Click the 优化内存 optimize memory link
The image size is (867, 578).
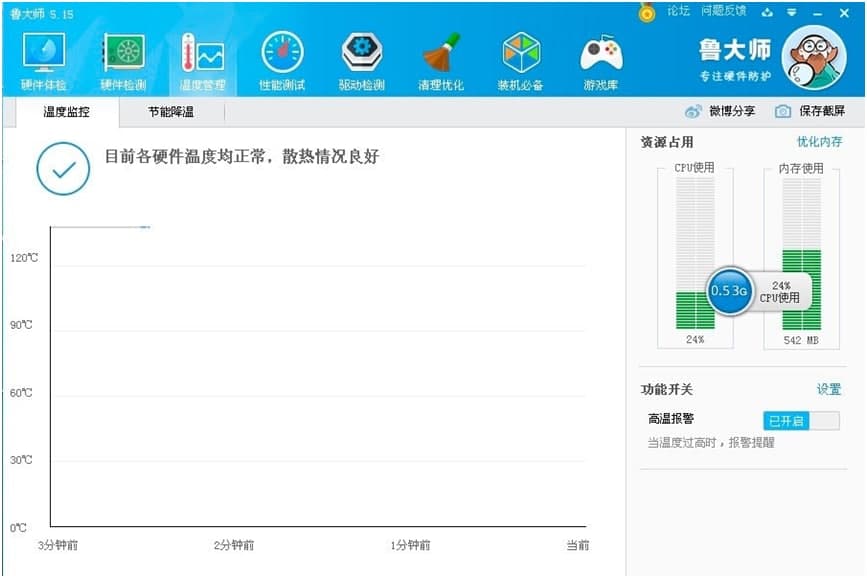[x=819, y=142]
